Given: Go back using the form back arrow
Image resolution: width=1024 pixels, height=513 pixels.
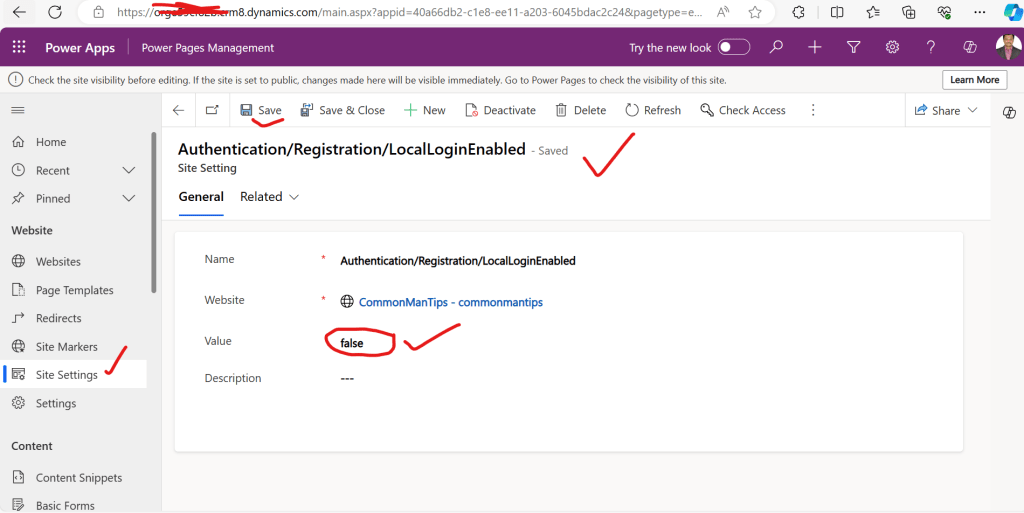Looking at the screenshot, I should click(x=178, y=110).
